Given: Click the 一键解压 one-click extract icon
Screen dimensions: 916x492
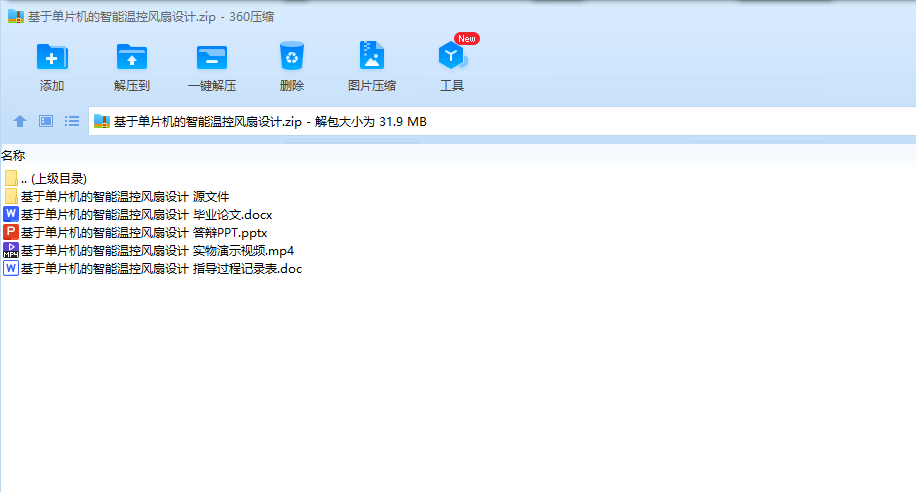Looking at the screenshot, I should pyautogui.click(x=211, y=57).
